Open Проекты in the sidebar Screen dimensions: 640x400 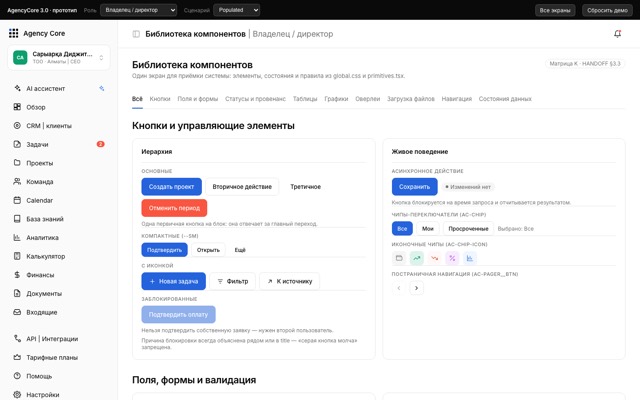click(58, 163)
